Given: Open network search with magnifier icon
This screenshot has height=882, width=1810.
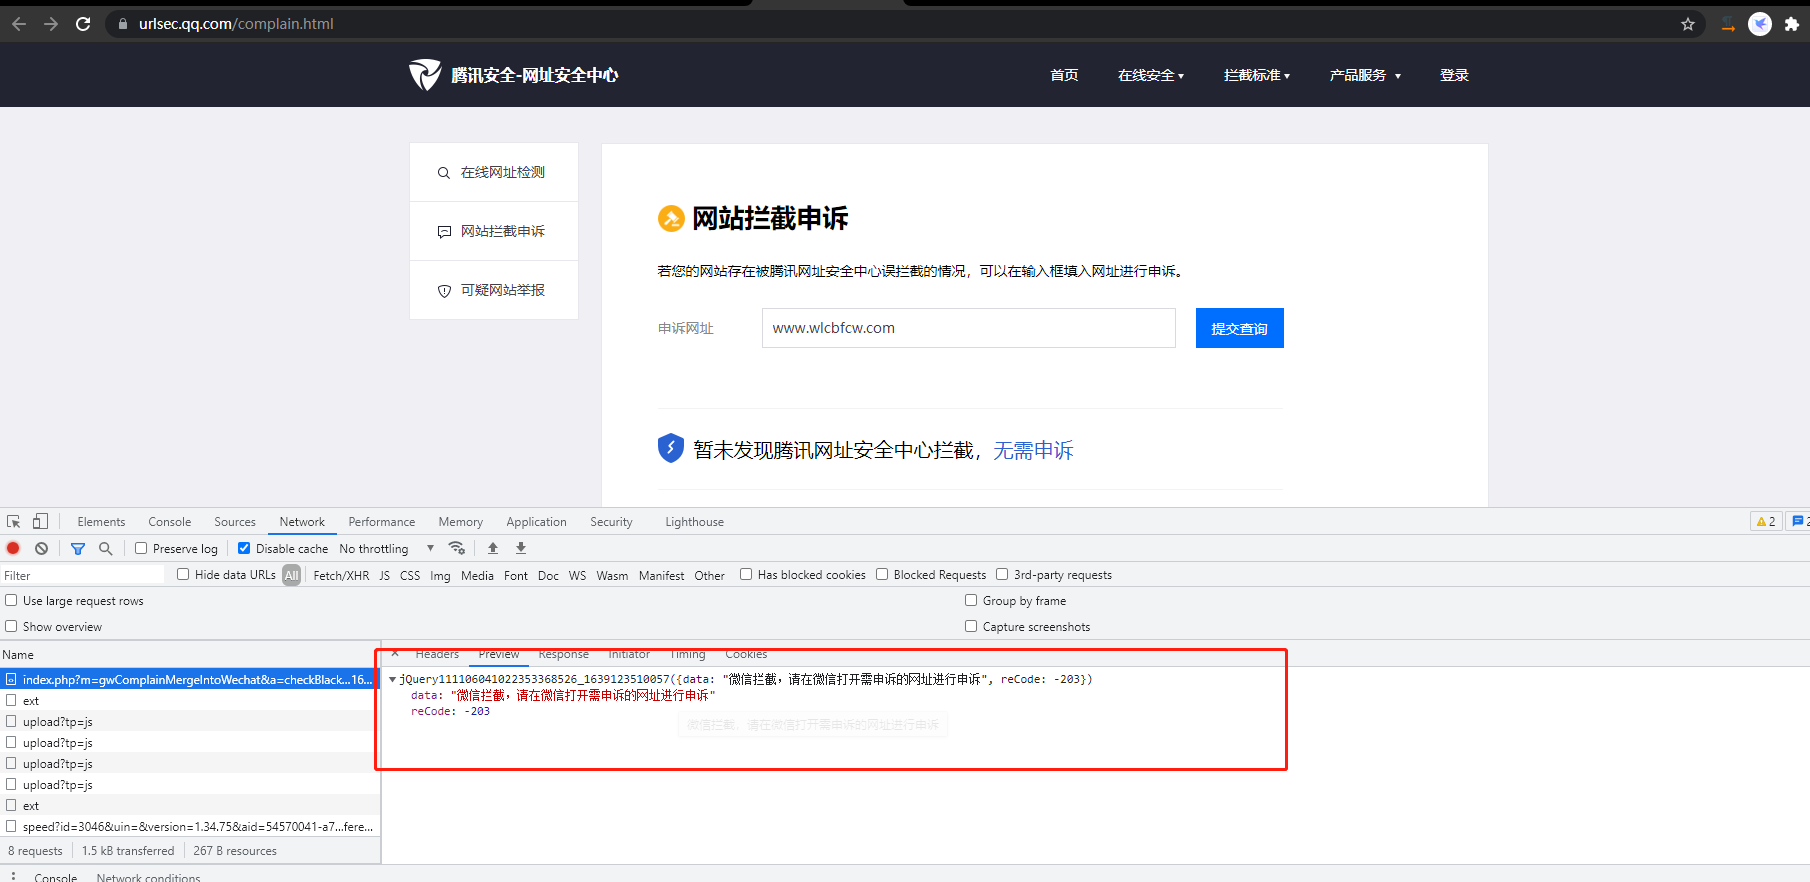Looking at the screenshot, I should click(105, 548).
